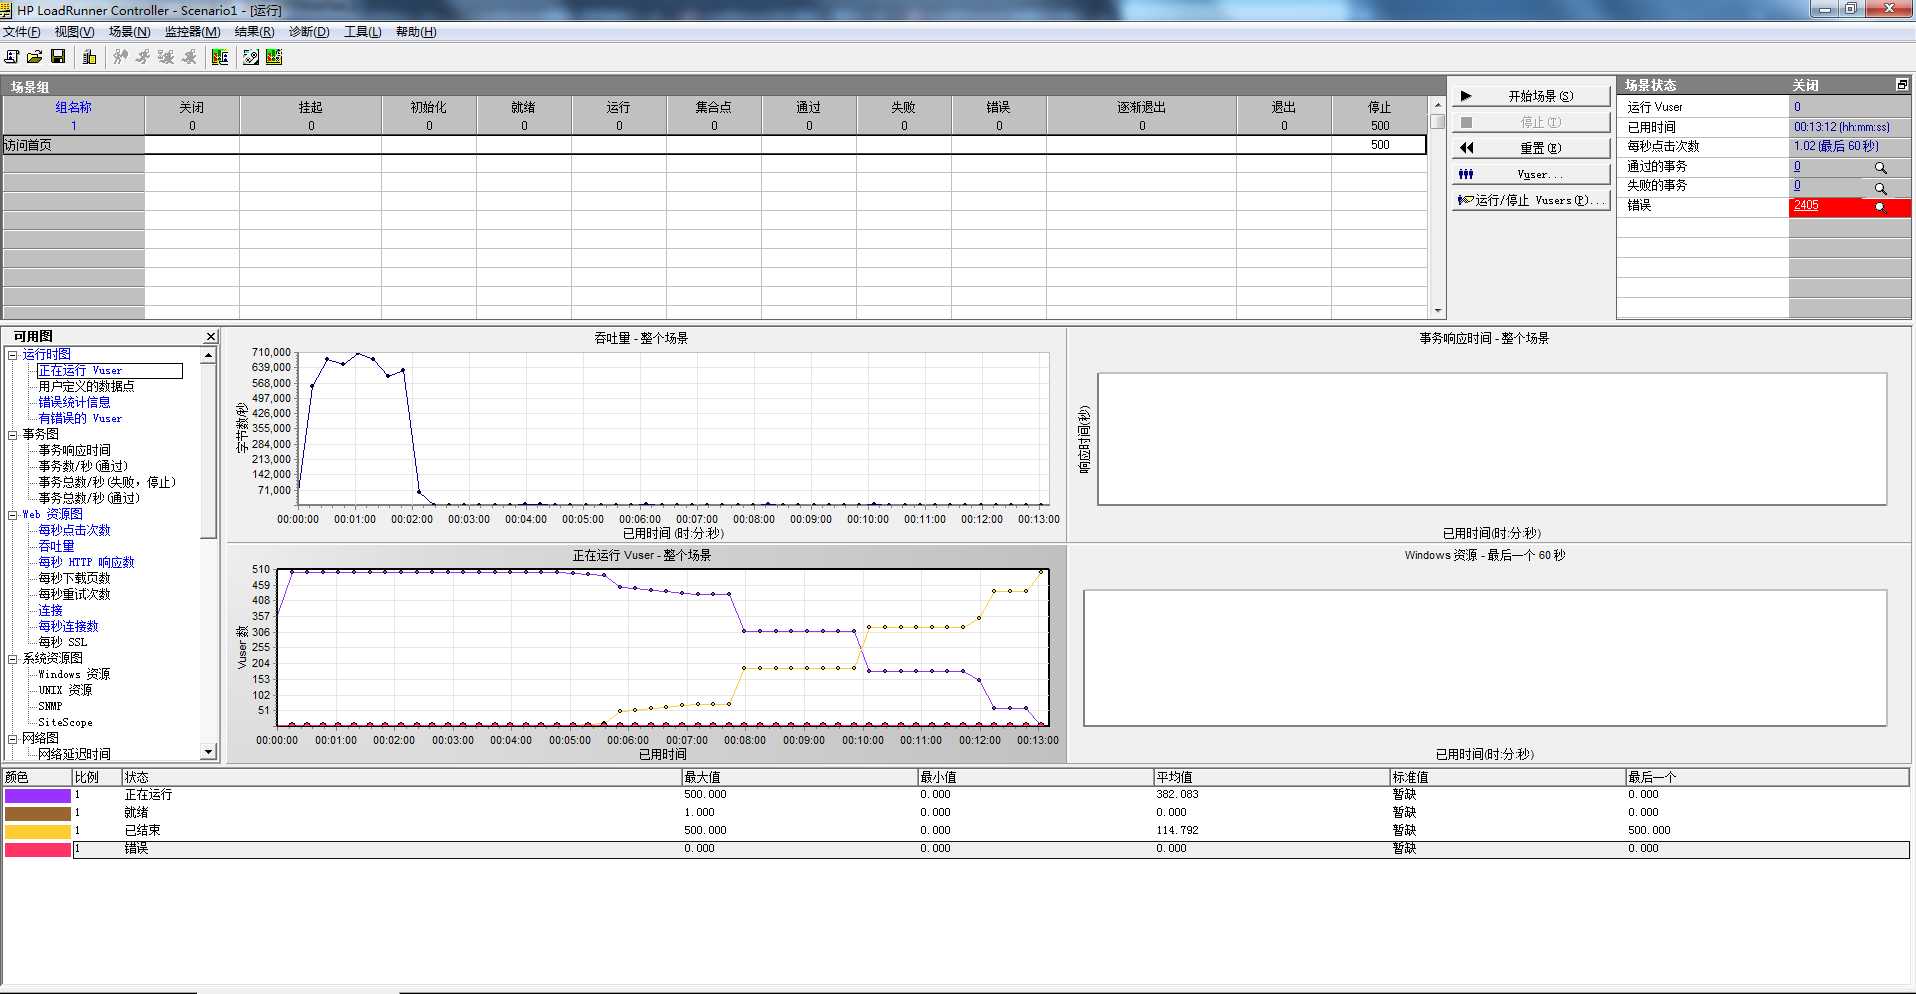Select Windows 资源 tree item
The width and height of the screenshot is (1916, 994).
pos(74,675)
